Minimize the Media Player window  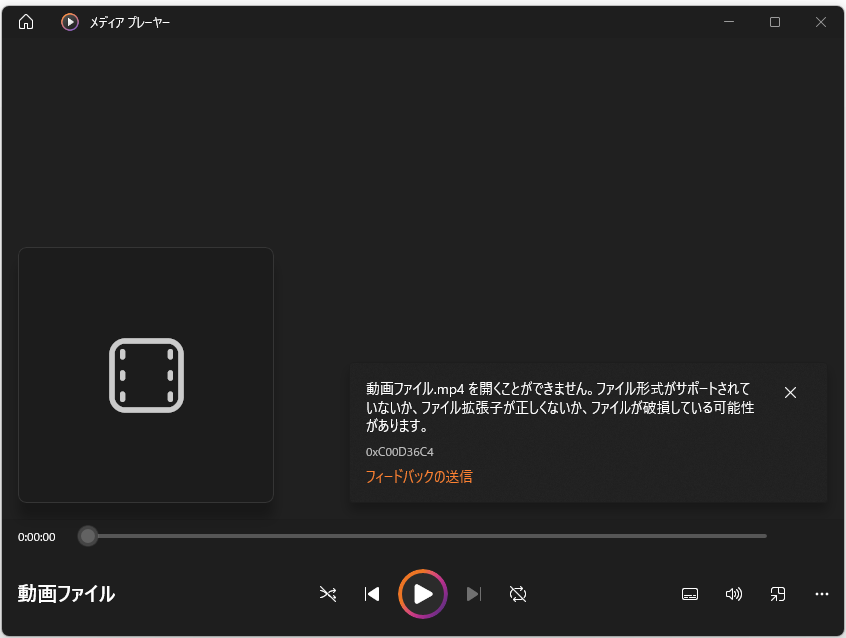(x=728, y=22)
